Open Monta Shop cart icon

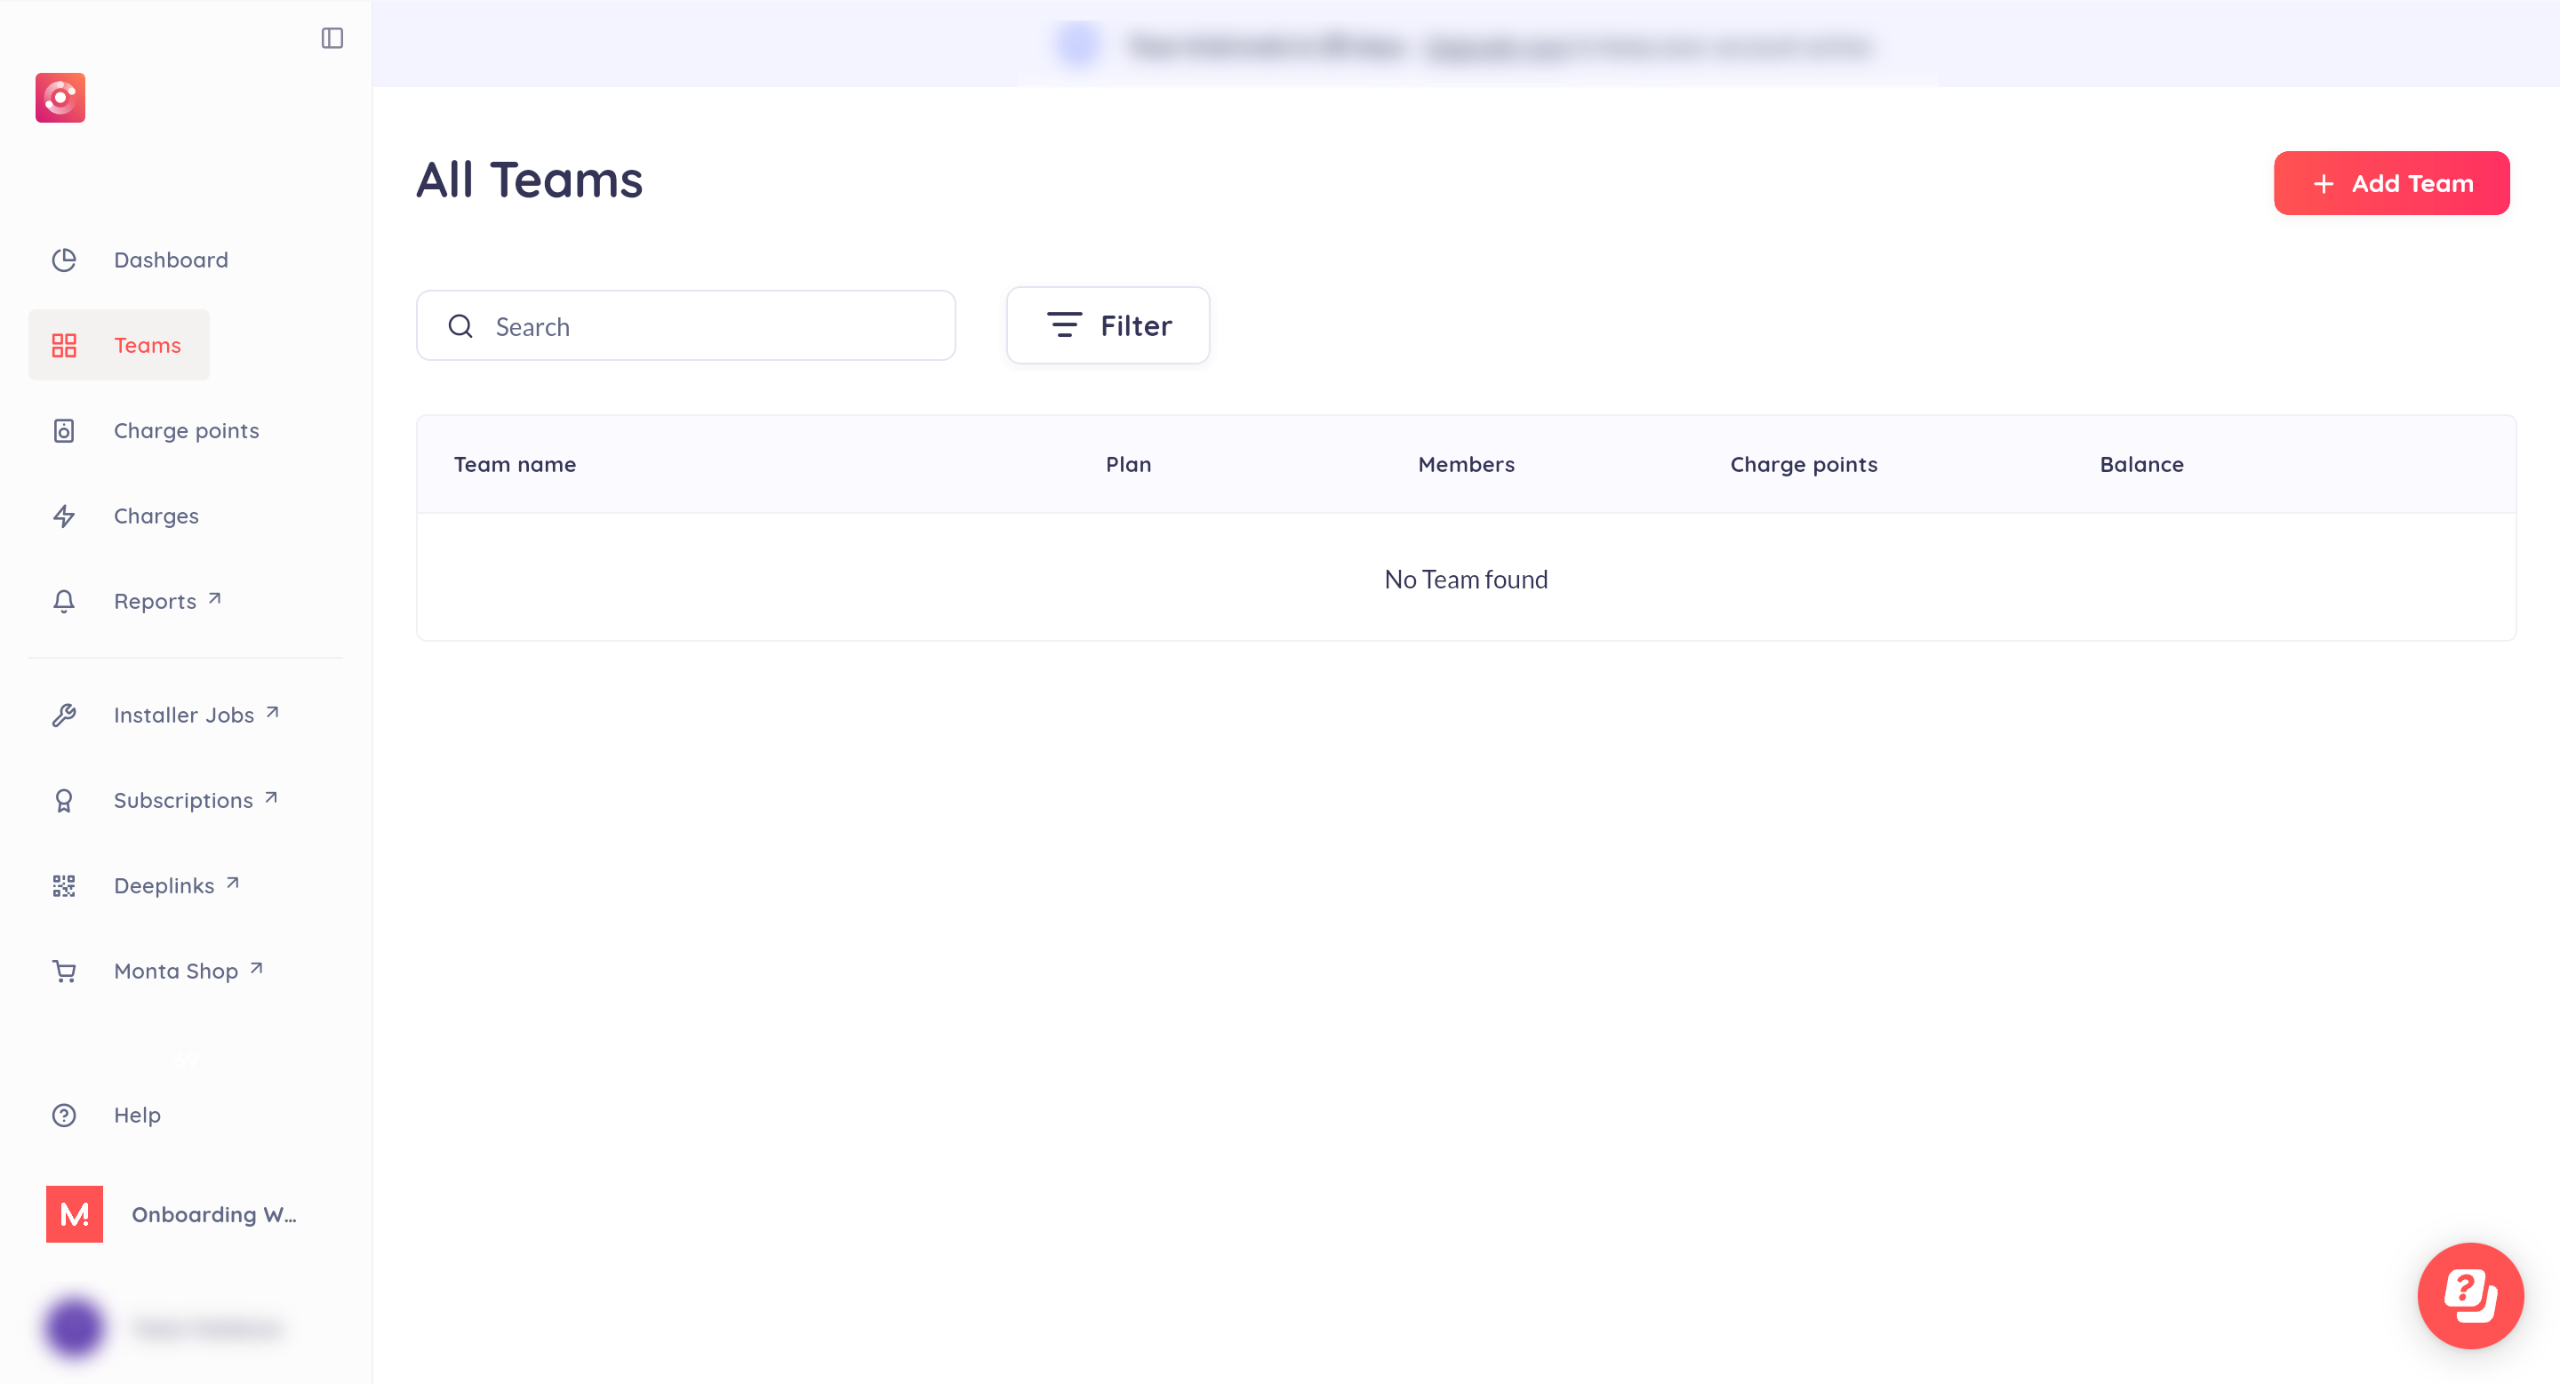click(64, 971)
